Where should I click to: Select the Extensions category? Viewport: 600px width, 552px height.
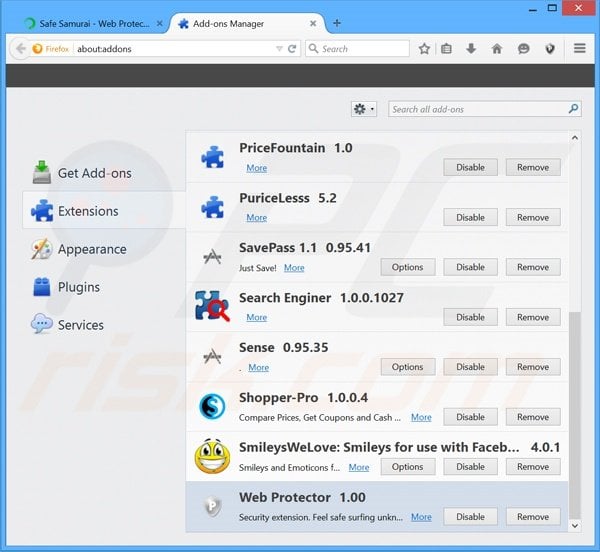point(104,210)
